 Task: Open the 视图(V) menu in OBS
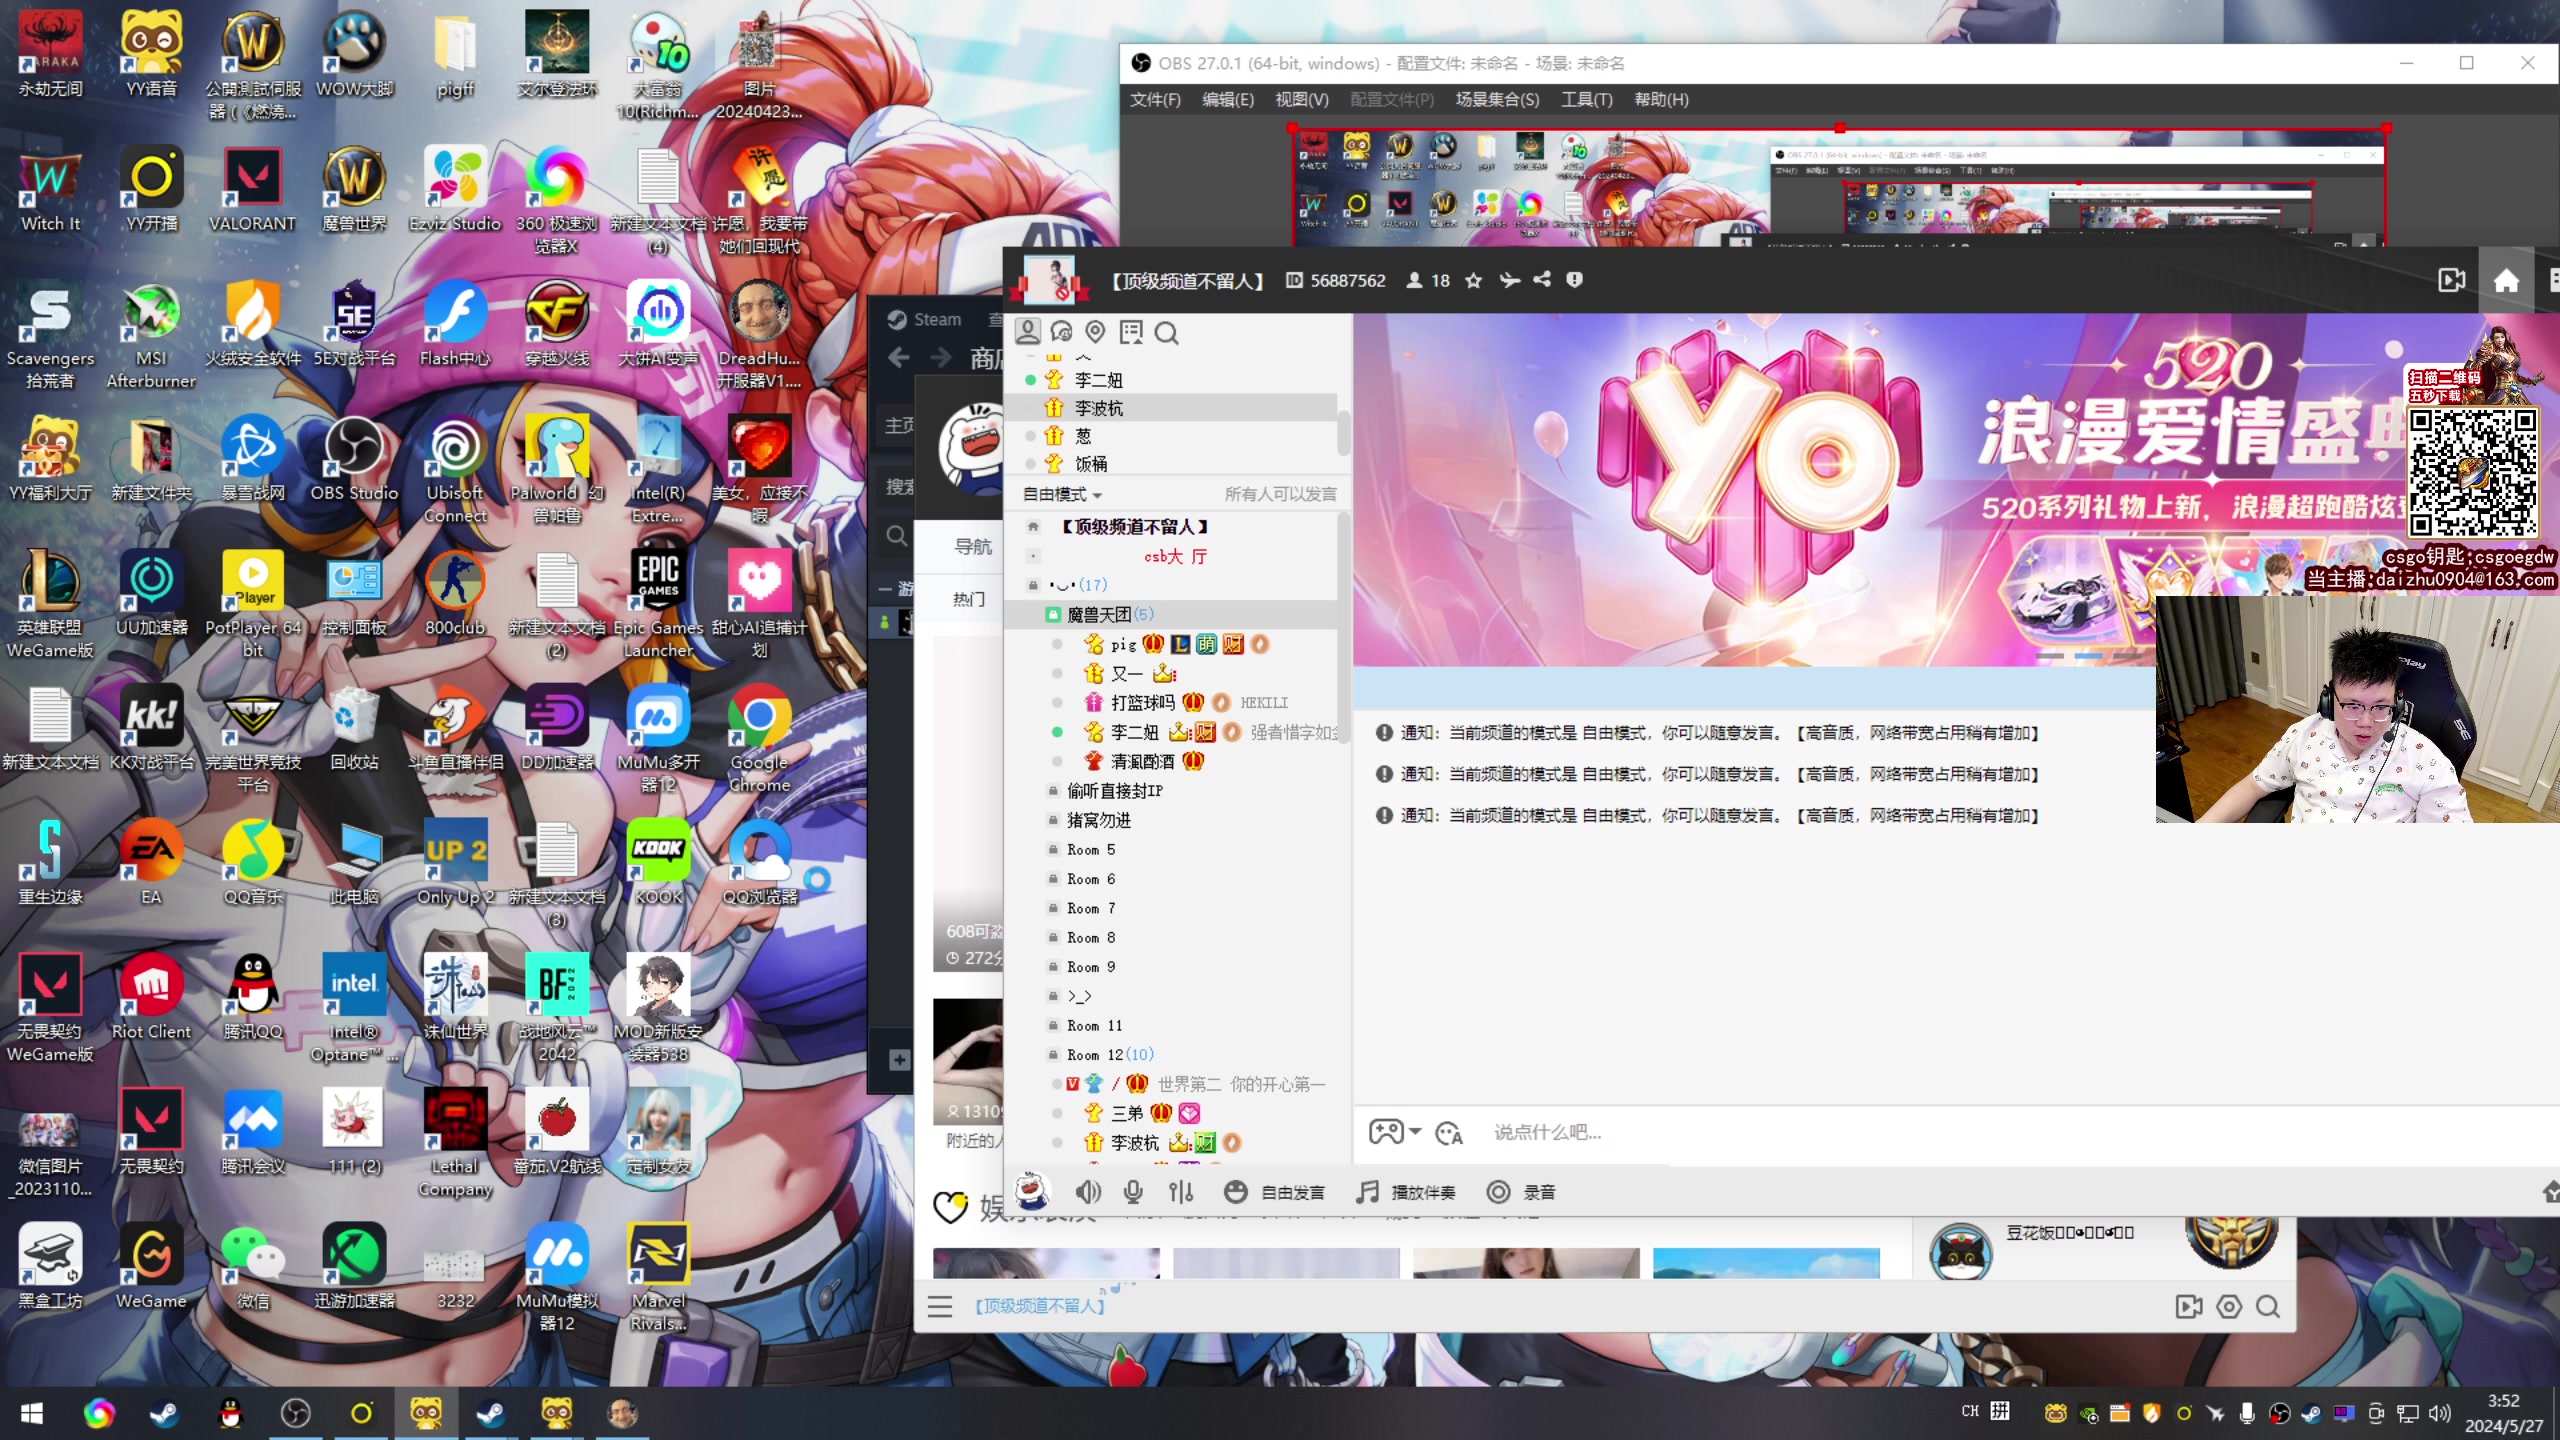[1301, 99]
